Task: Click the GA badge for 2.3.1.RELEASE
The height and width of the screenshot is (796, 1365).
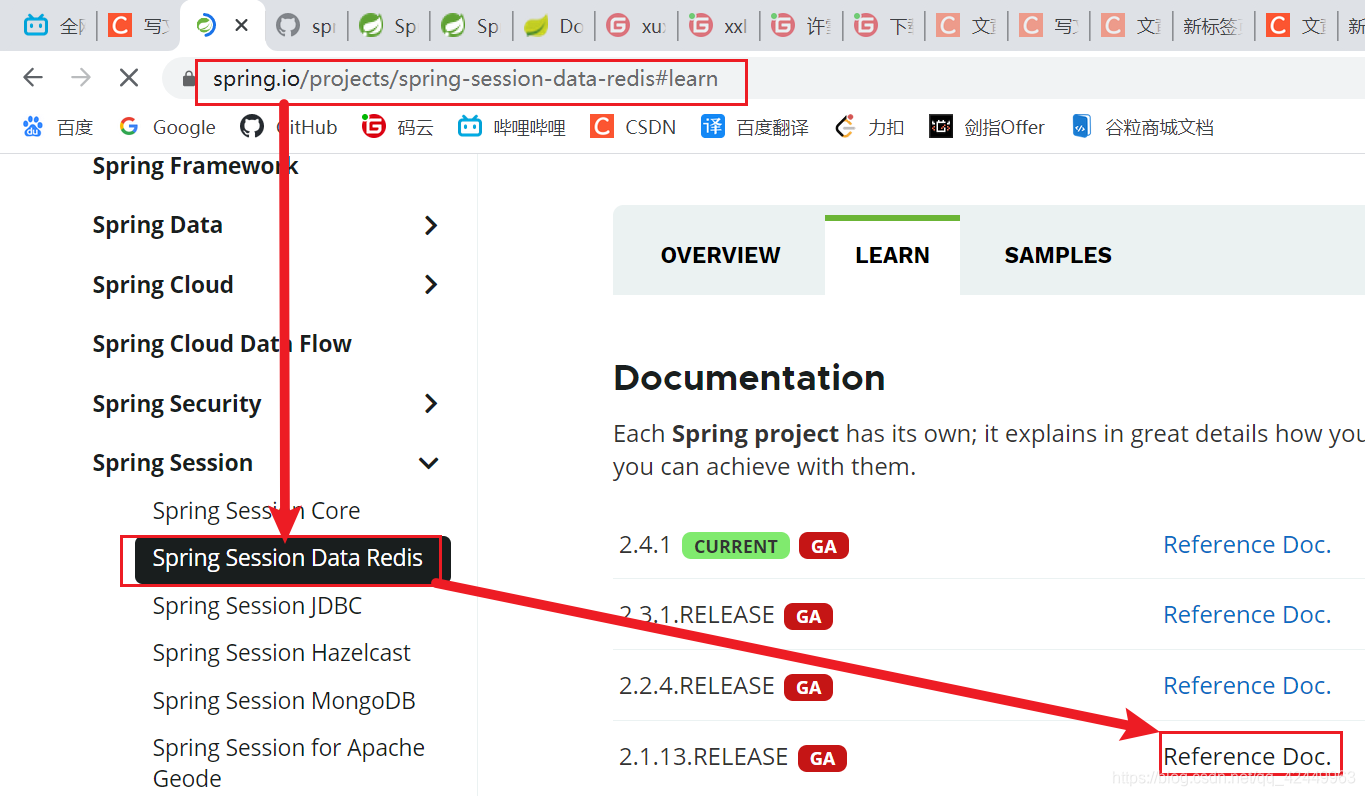Action: click(x=808, y=617)
